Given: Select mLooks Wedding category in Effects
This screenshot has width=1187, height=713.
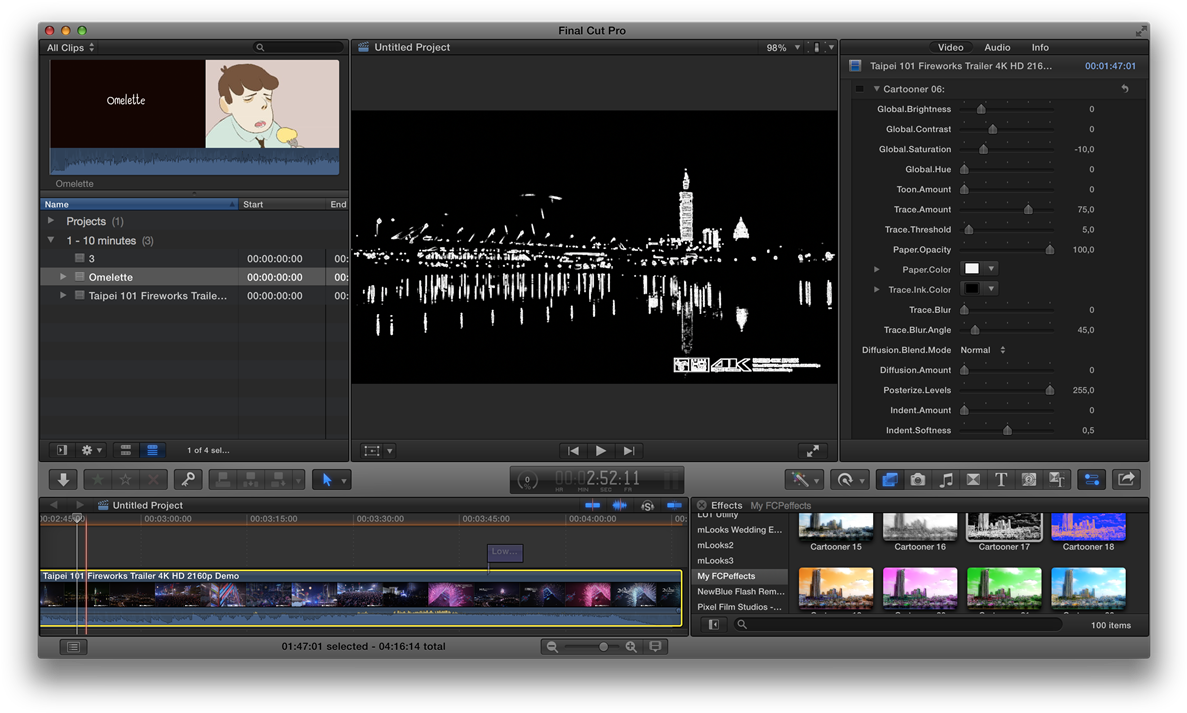Looking at the screenshot, I should point(740,530).
